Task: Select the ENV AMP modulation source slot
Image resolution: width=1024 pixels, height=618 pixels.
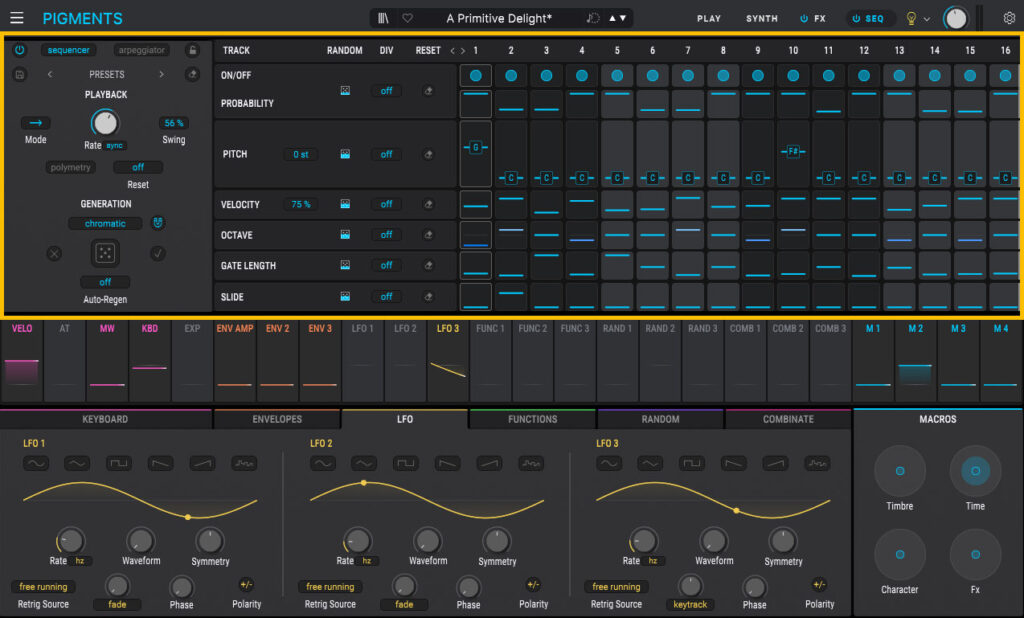Action: pyautogui.click(x=234, y=361)
